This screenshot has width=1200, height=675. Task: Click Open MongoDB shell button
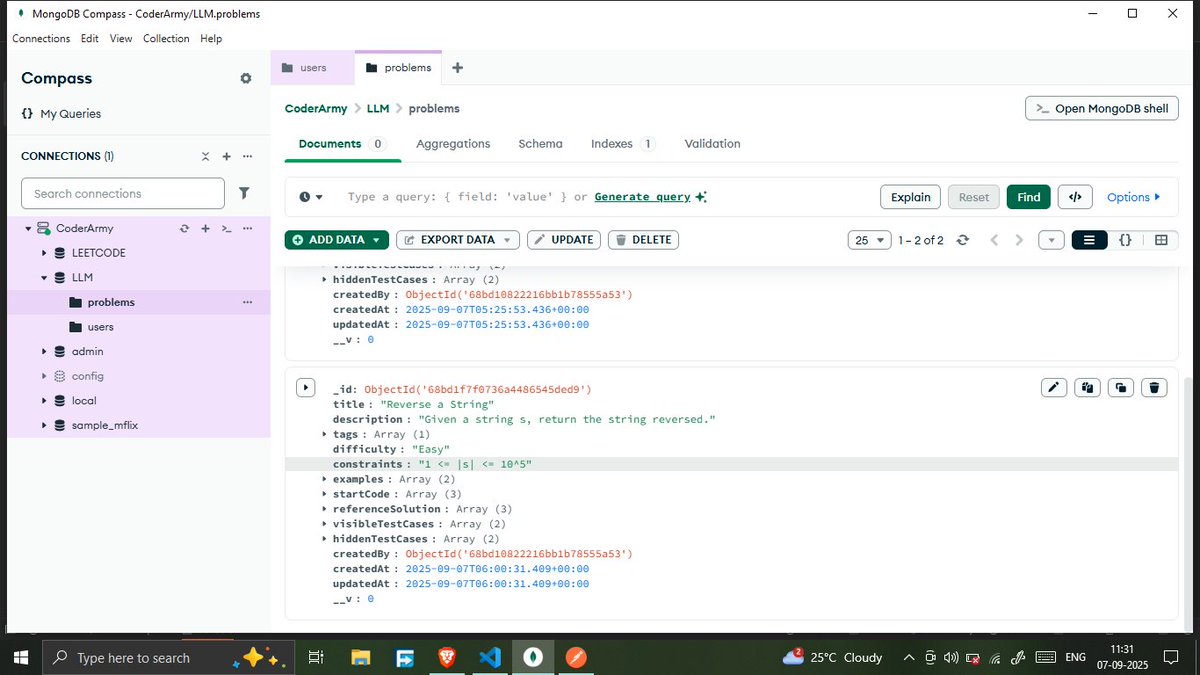tap(1101, 108)
